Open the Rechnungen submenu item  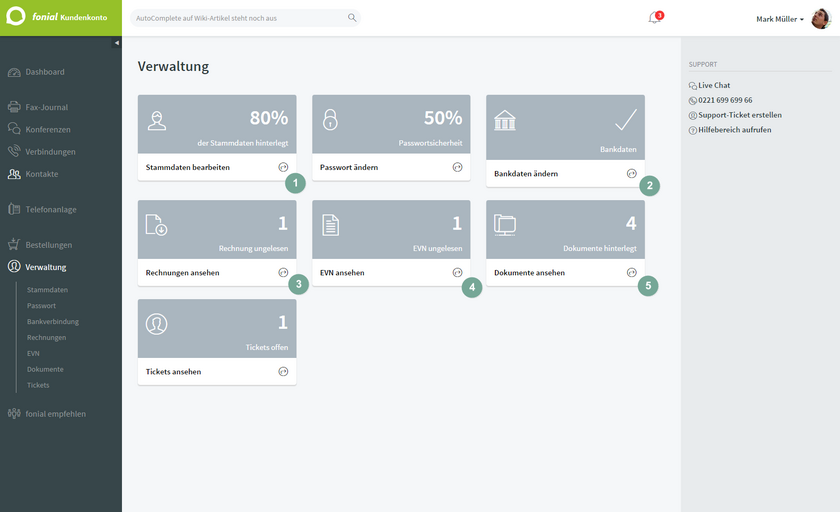click(x=47, y=337)
